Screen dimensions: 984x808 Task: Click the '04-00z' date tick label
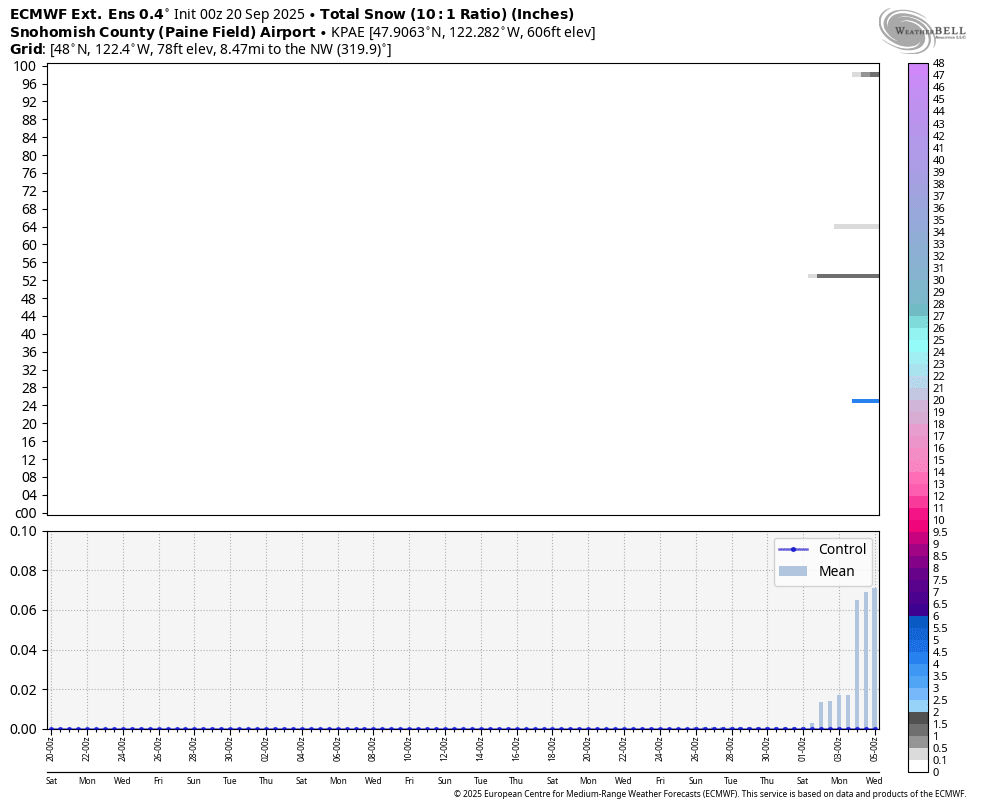[x=301, y=748]
